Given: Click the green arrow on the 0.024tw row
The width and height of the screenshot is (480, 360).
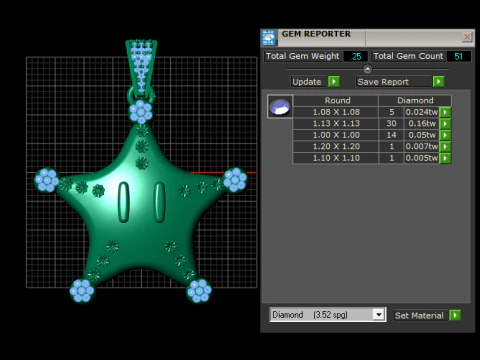Looking at the screenshot, I should click(445, 112).
